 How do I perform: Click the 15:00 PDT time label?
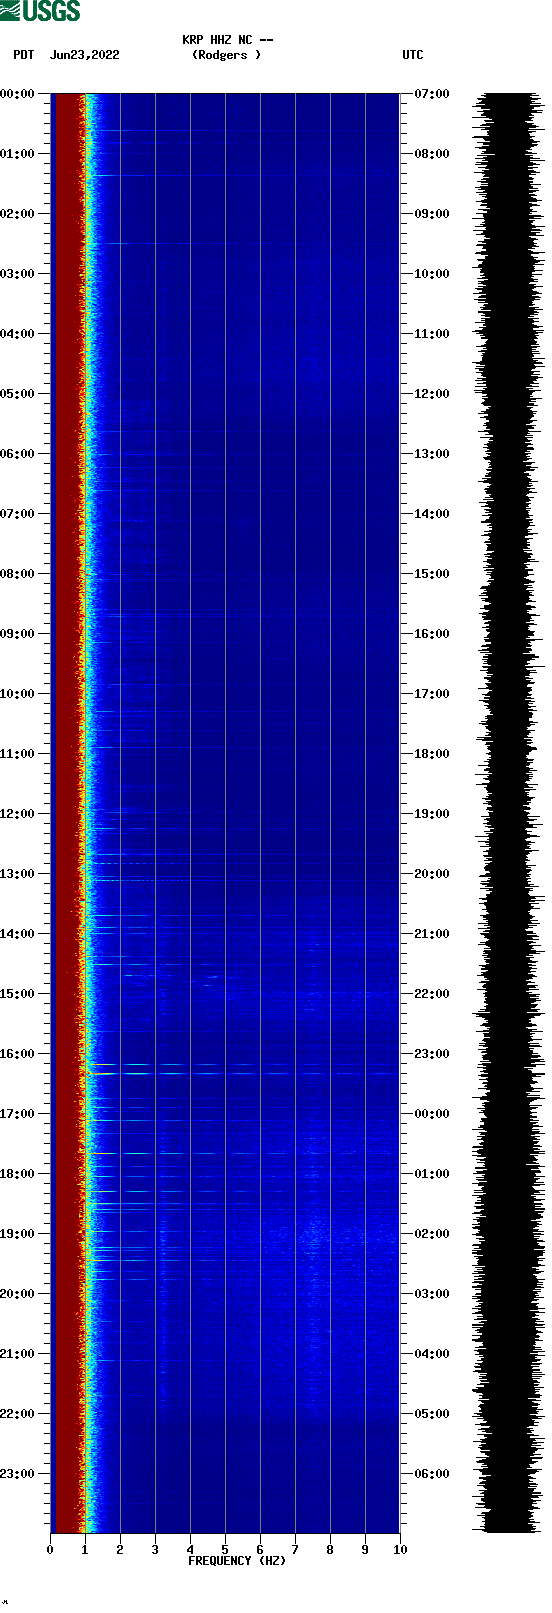coord(18,994)
